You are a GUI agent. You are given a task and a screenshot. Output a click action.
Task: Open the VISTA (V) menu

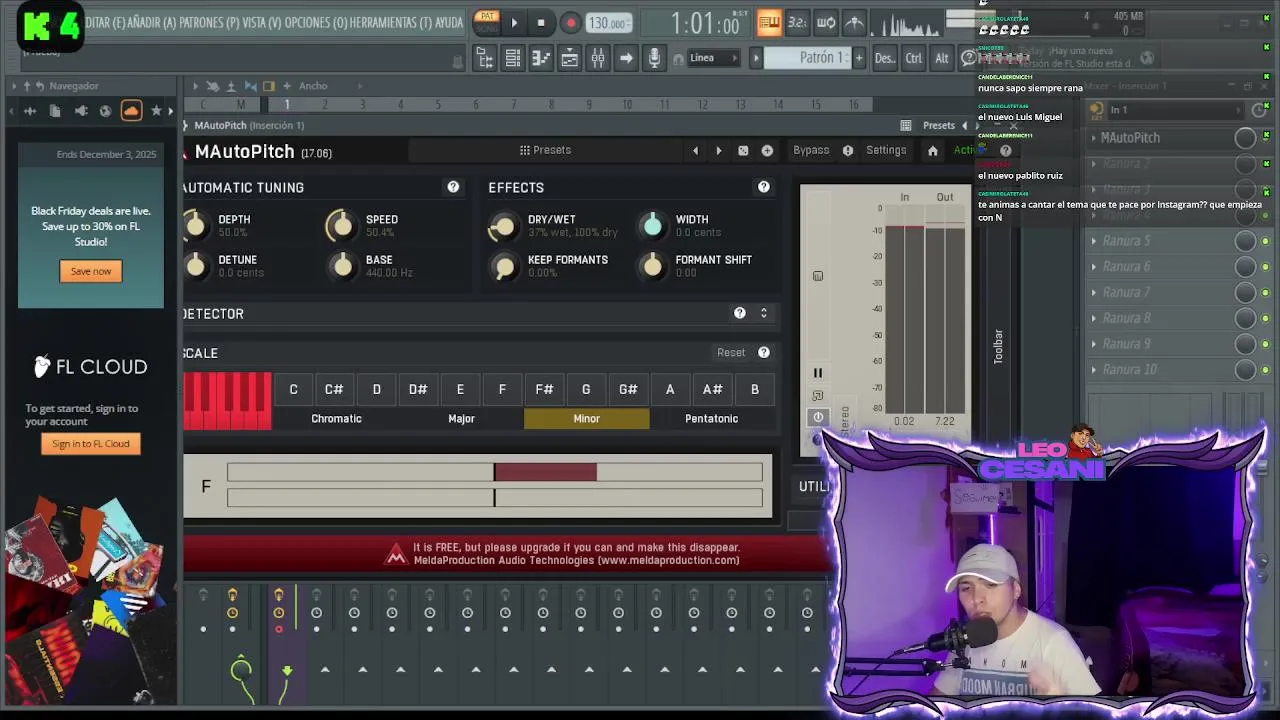[x=262, y=22]
